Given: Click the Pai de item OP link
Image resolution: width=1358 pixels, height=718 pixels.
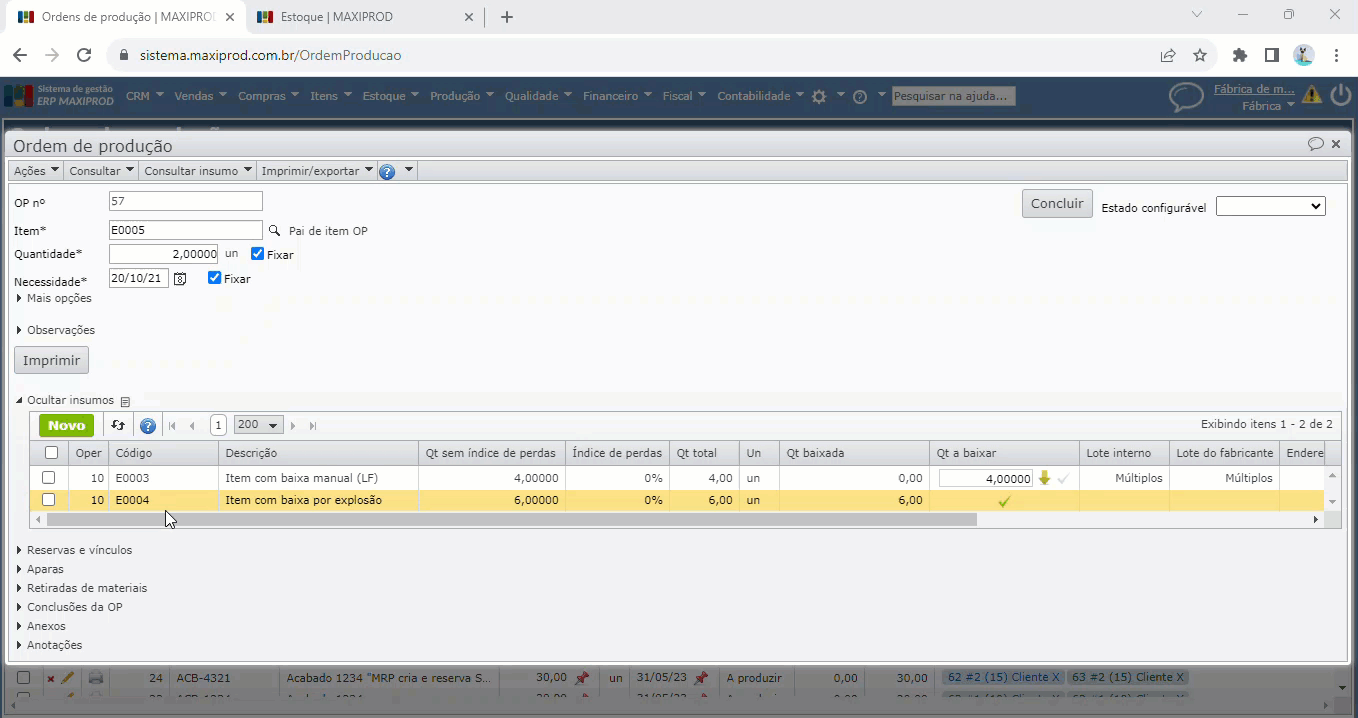Looking at the screenshot, I should tap(328, 231).
